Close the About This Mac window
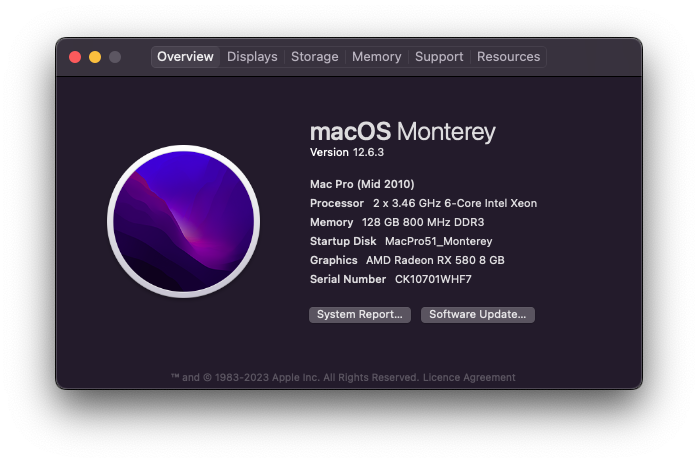Image resolution: width=698 pixels, height=463 pixels. [75, 57]
